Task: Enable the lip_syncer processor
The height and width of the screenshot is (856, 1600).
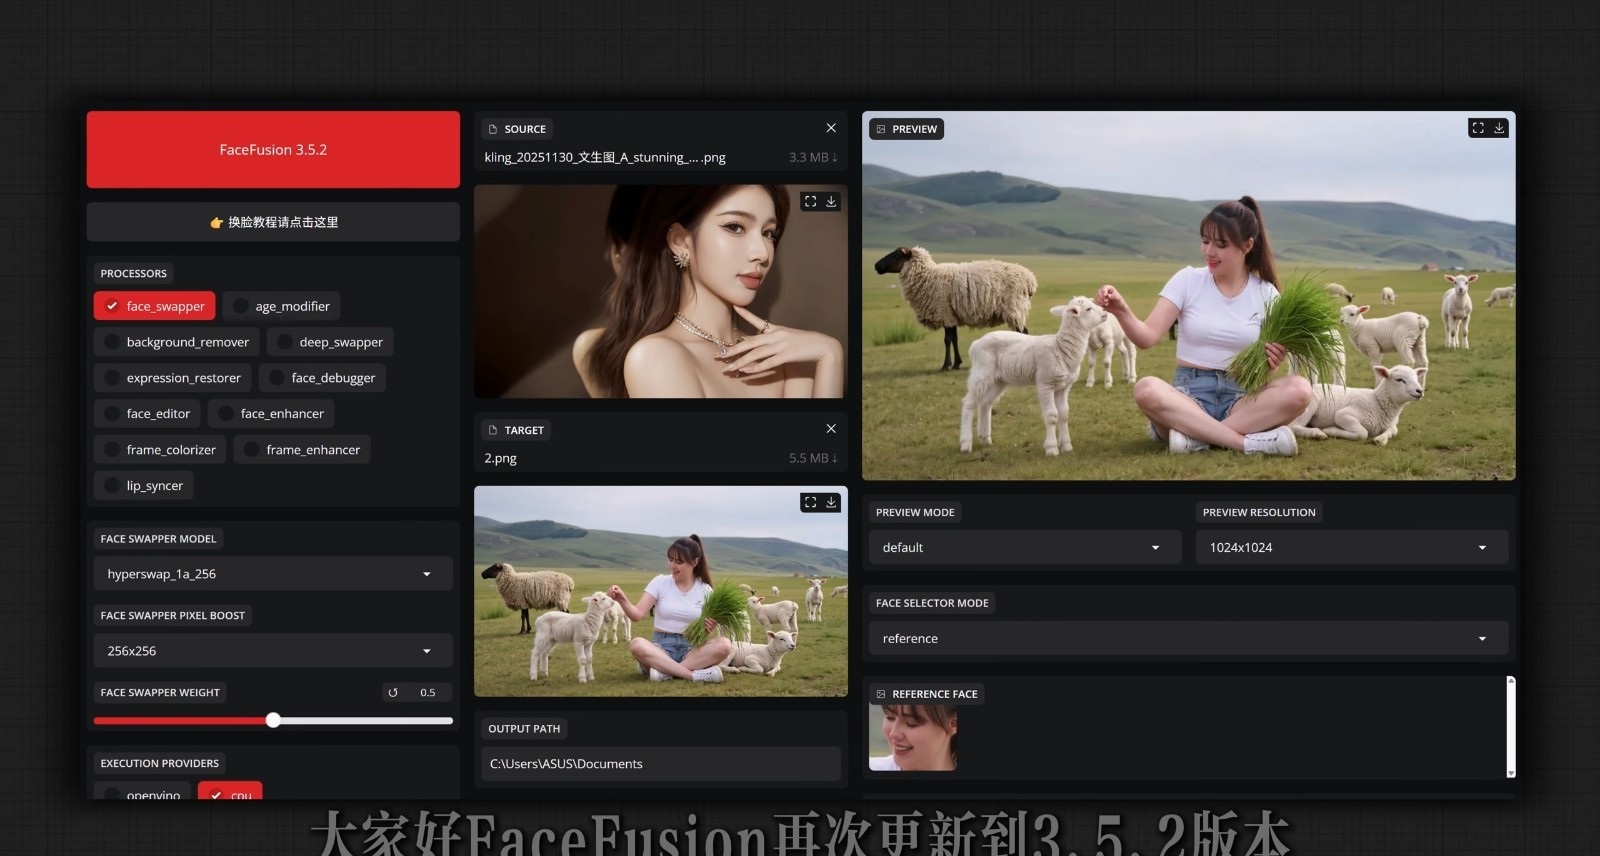Action: pyautogui.click(x=144, y=486)
